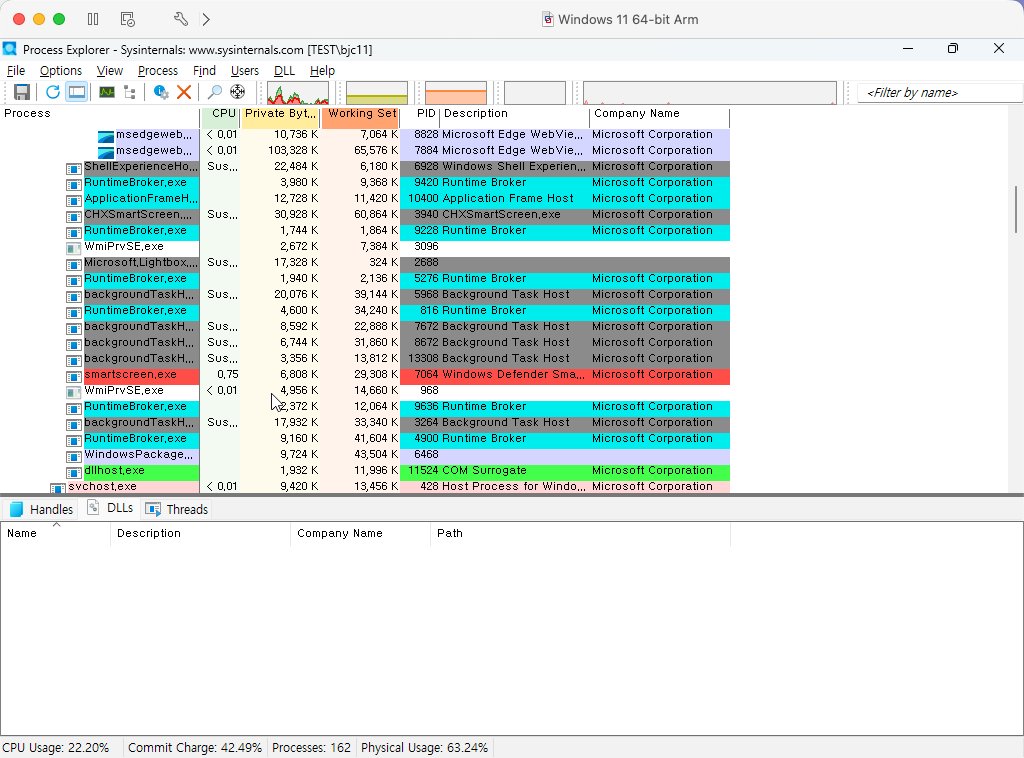Sort by Working Set column header
The height and width of the screenshot is (758, 1024).
[360, 114]
